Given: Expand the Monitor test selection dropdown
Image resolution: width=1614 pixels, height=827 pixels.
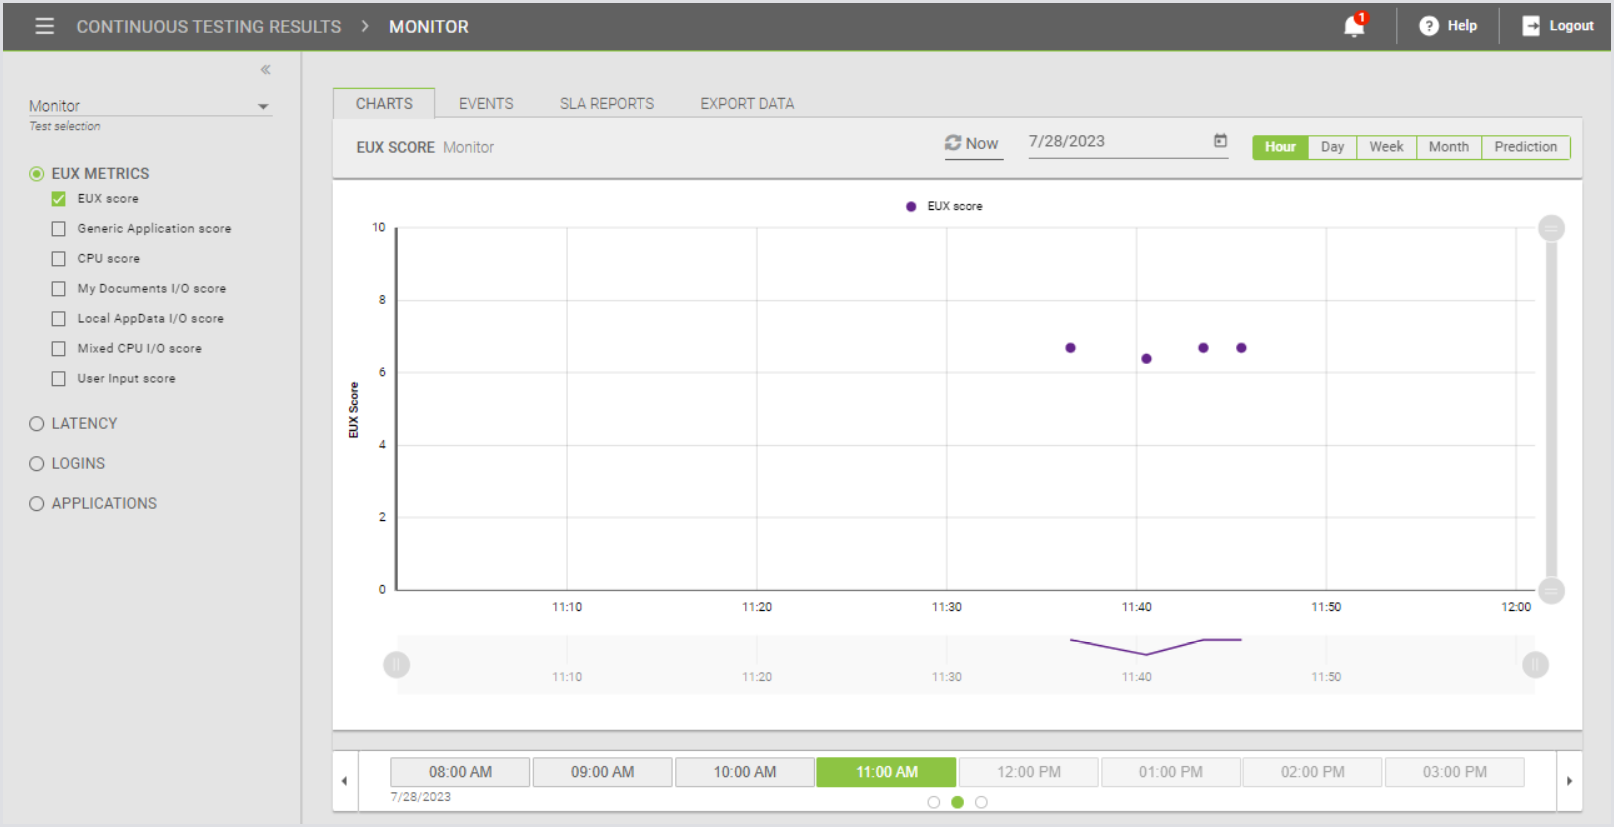Looking at the screenshot, I should [x=263, y=107].
